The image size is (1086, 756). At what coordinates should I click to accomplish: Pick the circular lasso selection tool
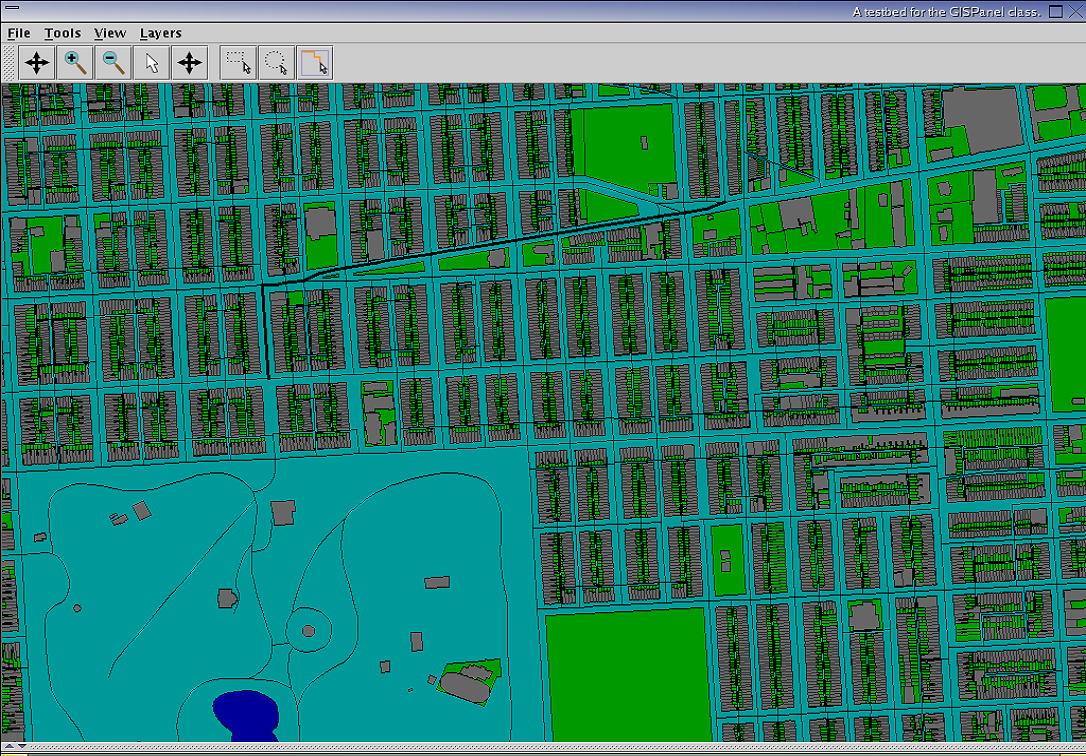tap(276, 63)
